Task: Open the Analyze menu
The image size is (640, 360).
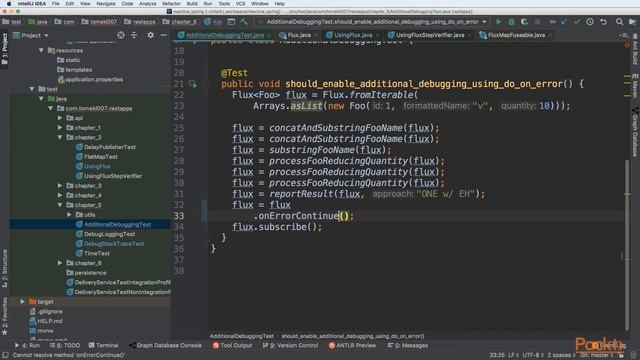Action: (x=147, y=4)
